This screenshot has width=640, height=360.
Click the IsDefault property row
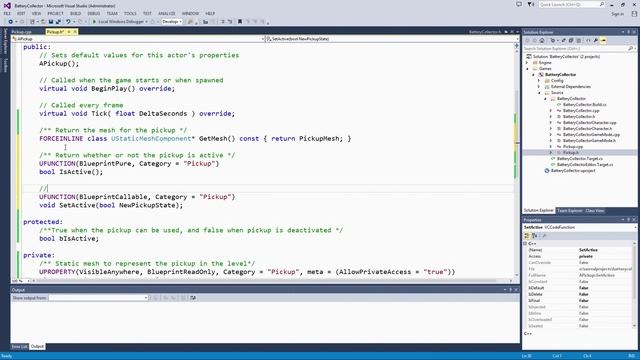point(579,288)
